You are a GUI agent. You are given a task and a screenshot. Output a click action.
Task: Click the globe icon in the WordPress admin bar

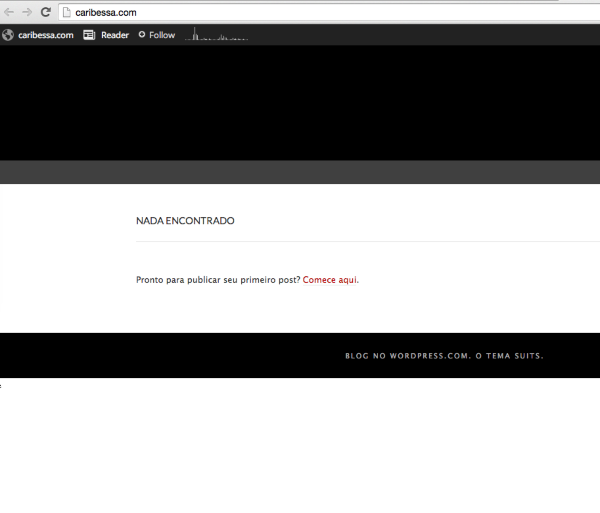click(8, 35)
